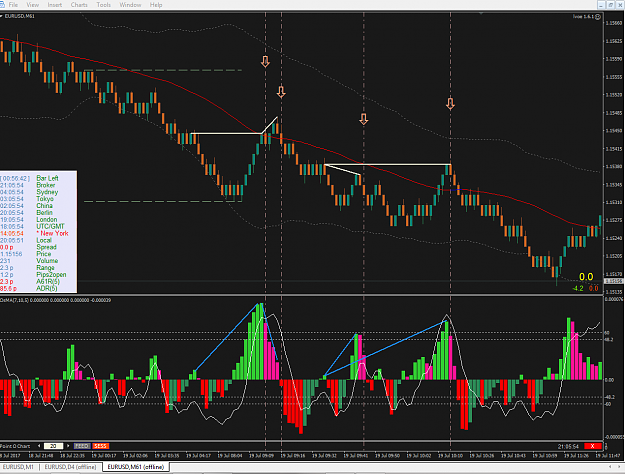Click the expert advisor smiley icon top right

point(598,17)
